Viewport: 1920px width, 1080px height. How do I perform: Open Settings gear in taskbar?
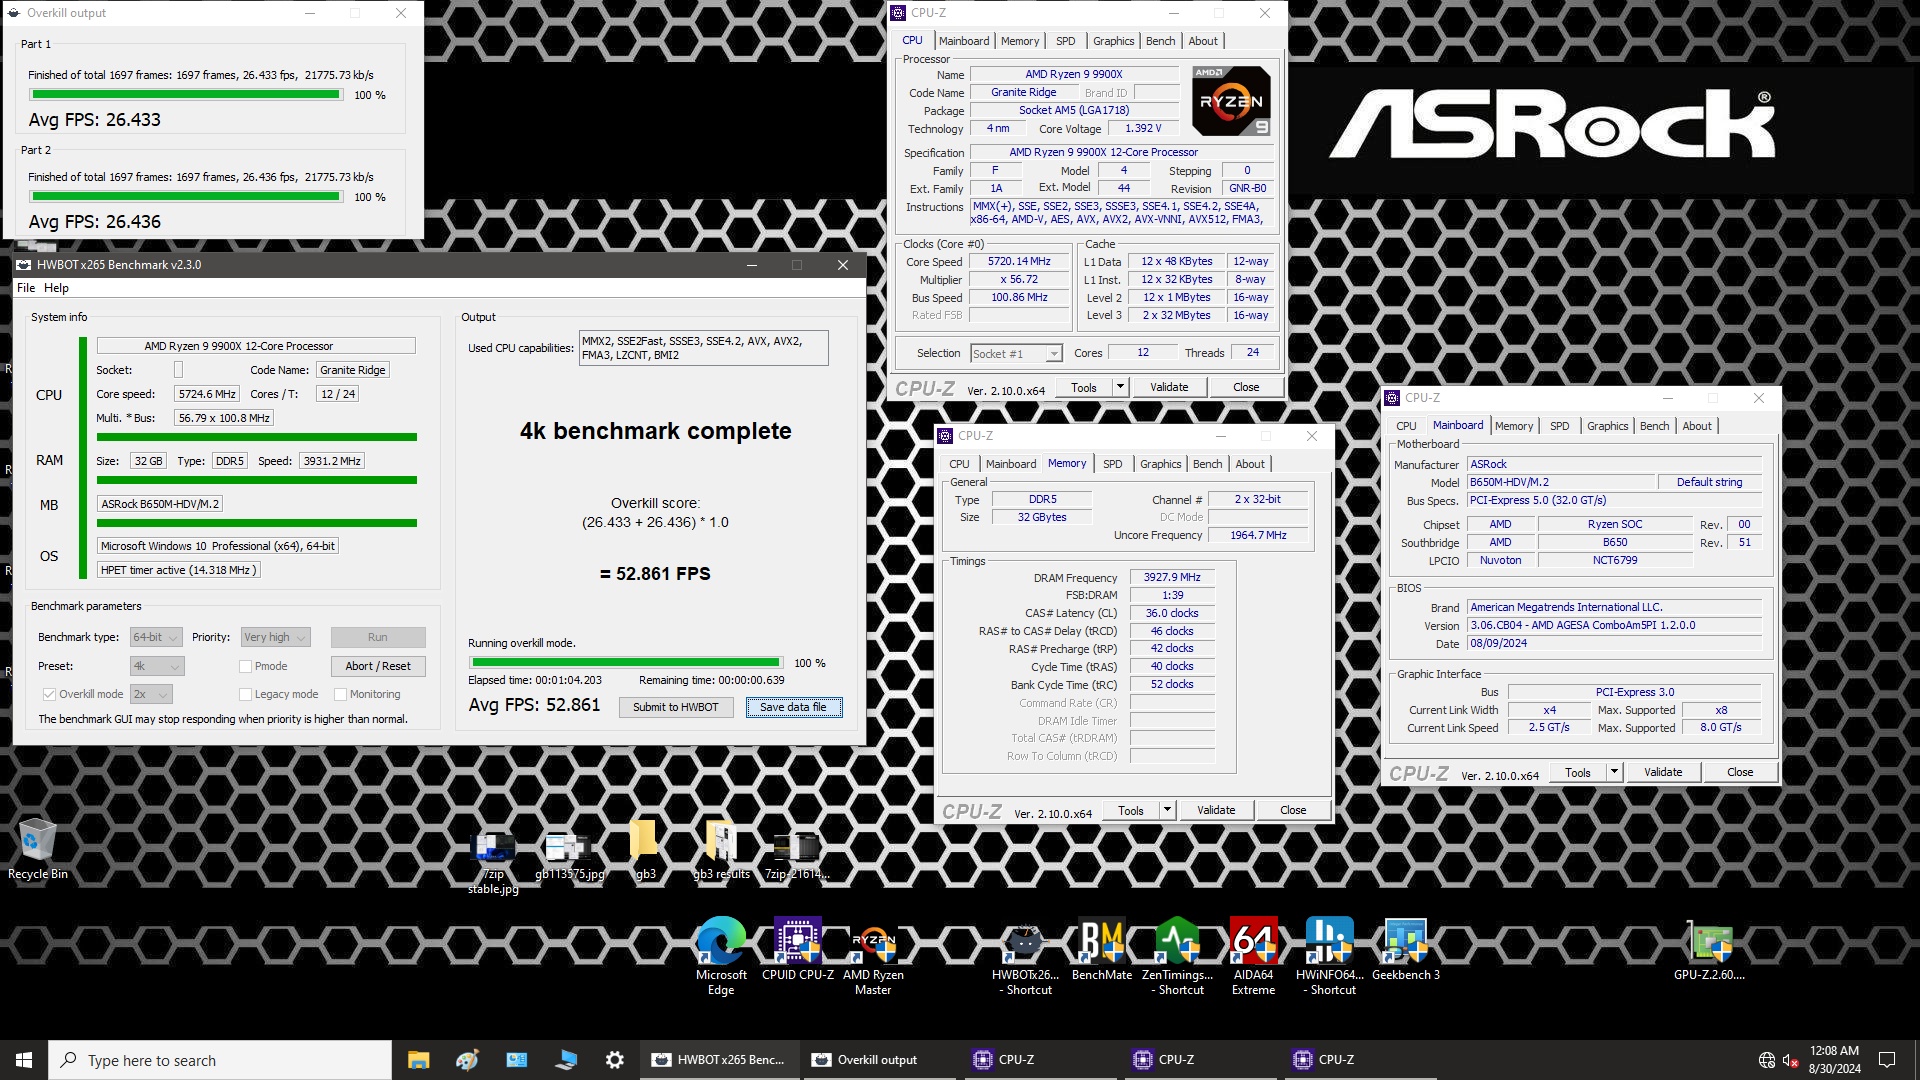point(614,1060)
